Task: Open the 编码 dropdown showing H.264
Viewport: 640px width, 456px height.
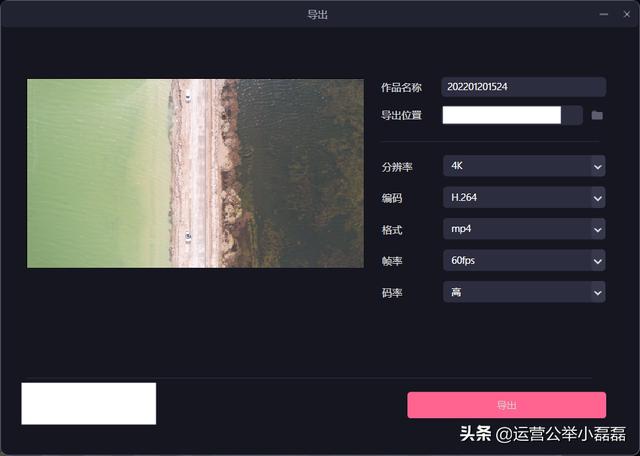Action: 524,198
